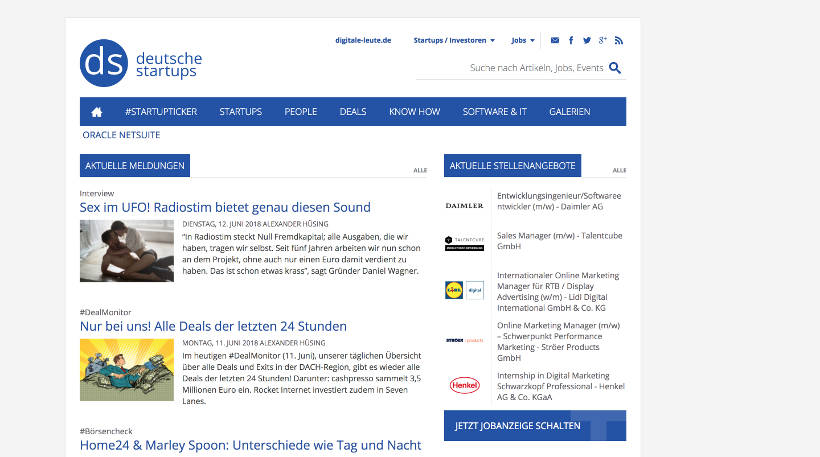The image size is (820, 457).
Task: Follow the digitale-leute.de link
Action: tap(363, 41)
